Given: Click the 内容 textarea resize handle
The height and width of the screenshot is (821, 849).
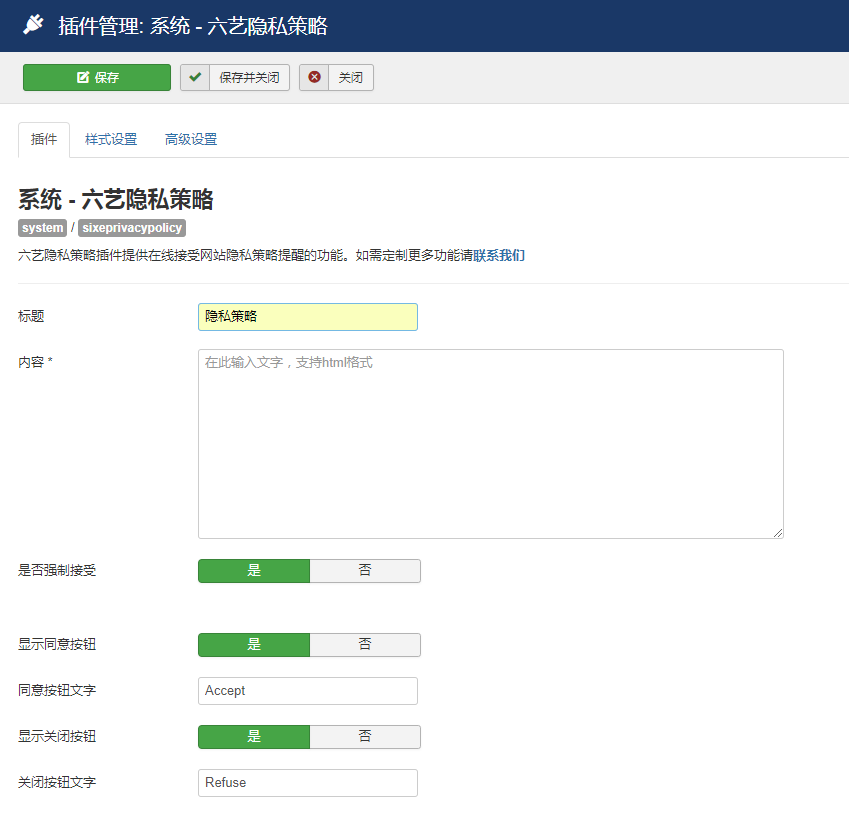Looking at the screenshot, I should [x=777, y=533].
